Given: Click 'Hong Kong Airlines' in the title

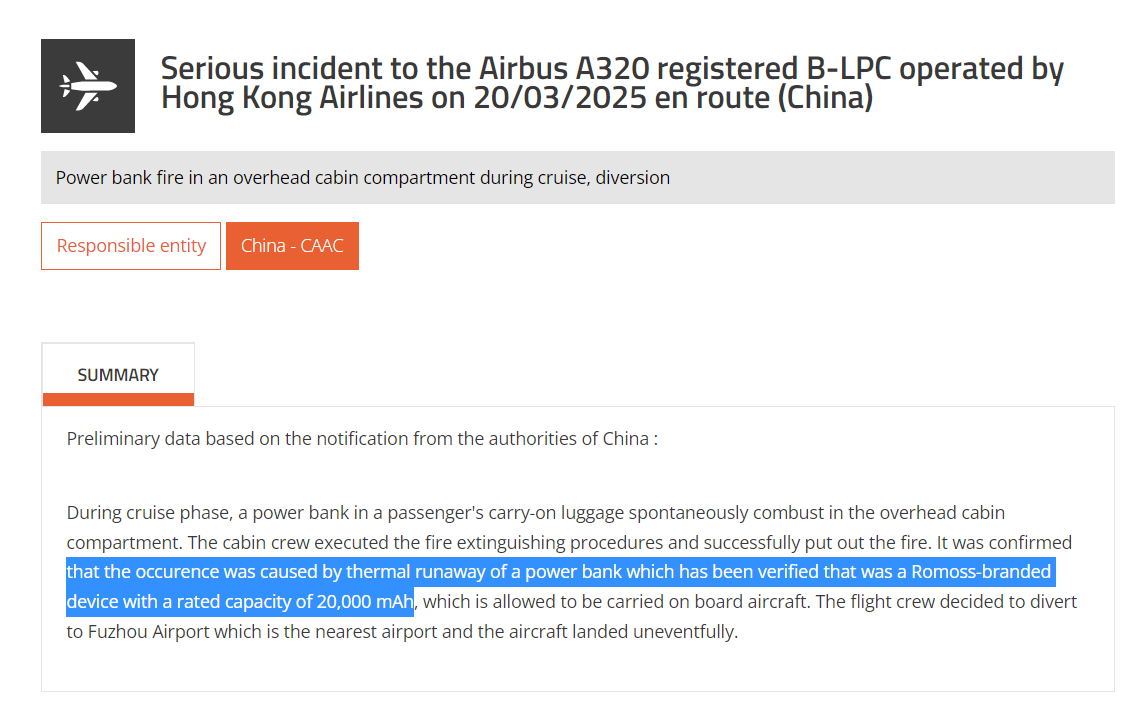Looking at the screenshot, I should (x=292, y=97).
